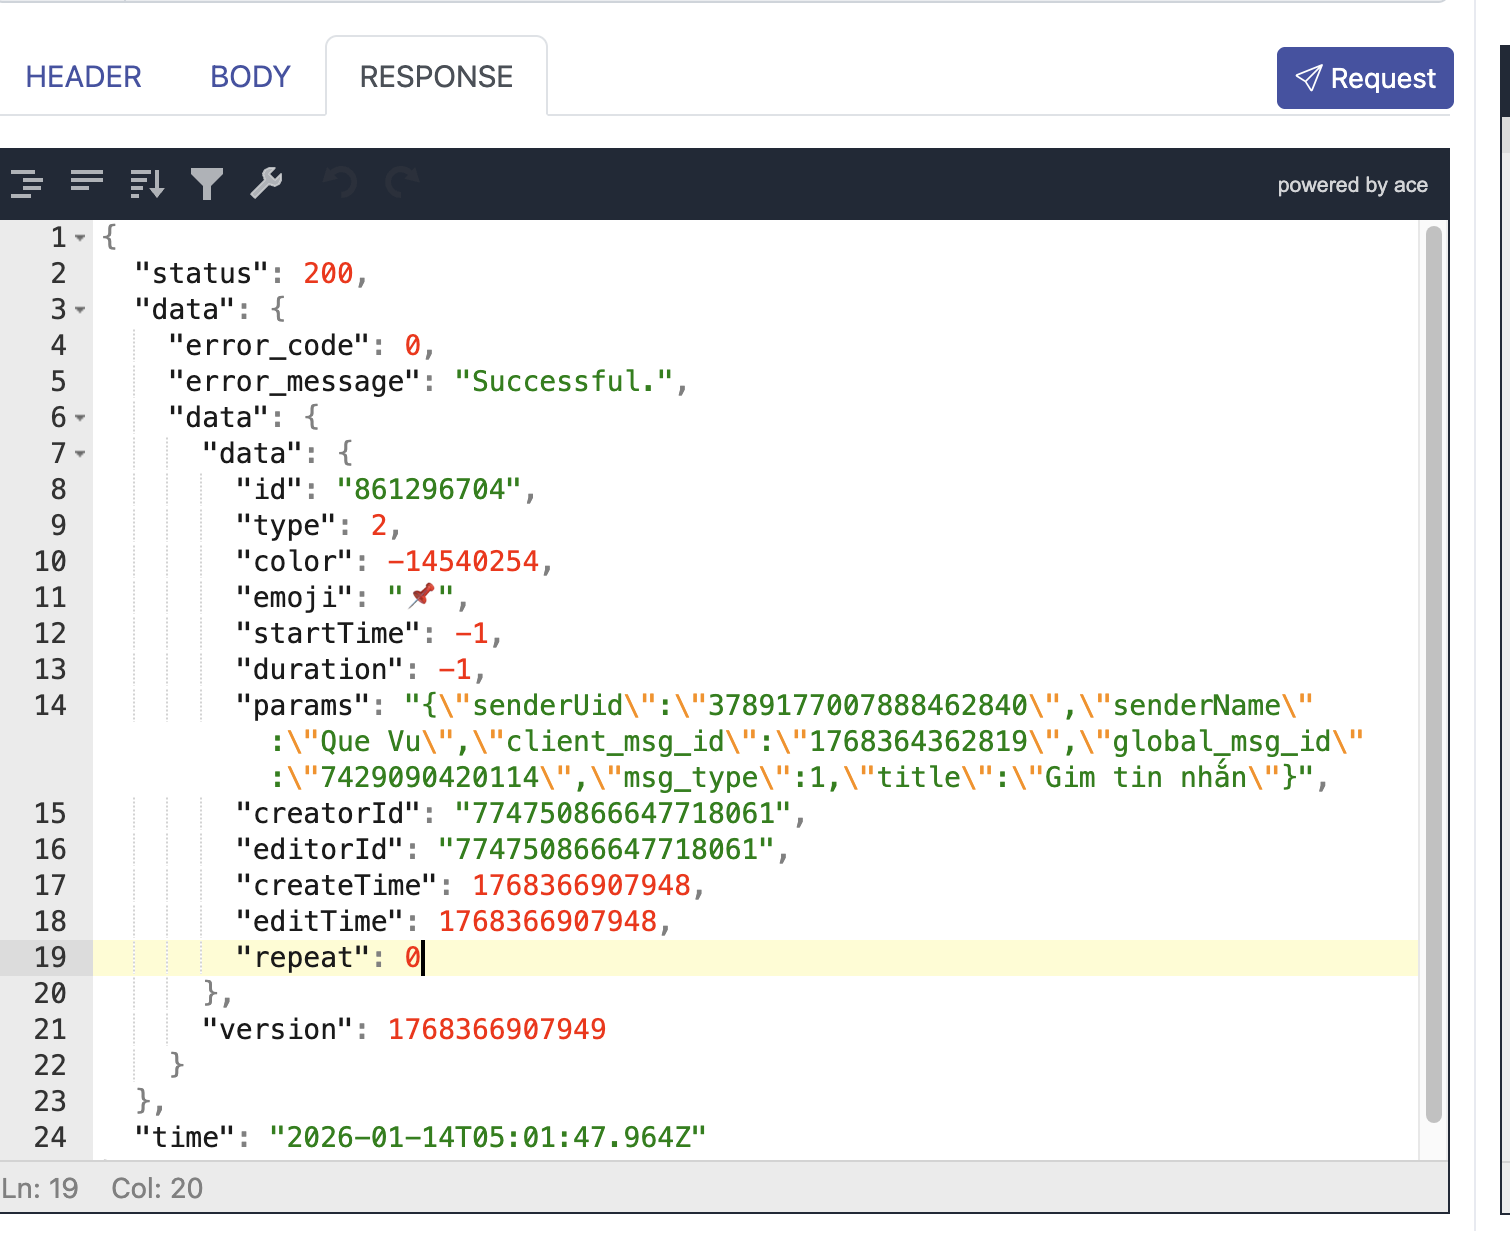
Task: Fold the "data" object on line 3
Action: (80, 310)
